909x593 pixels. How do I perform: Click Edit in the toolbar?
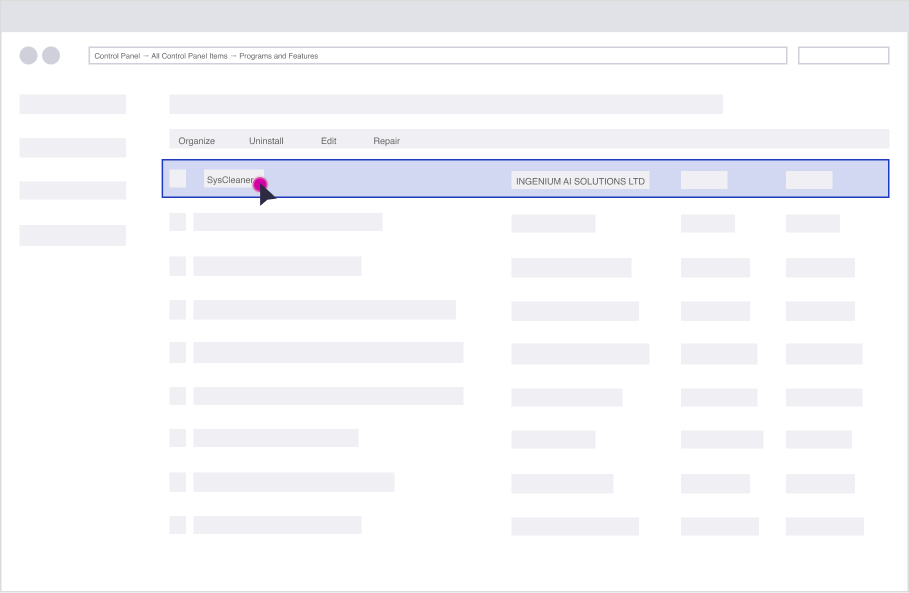click(x=328, y=141)
